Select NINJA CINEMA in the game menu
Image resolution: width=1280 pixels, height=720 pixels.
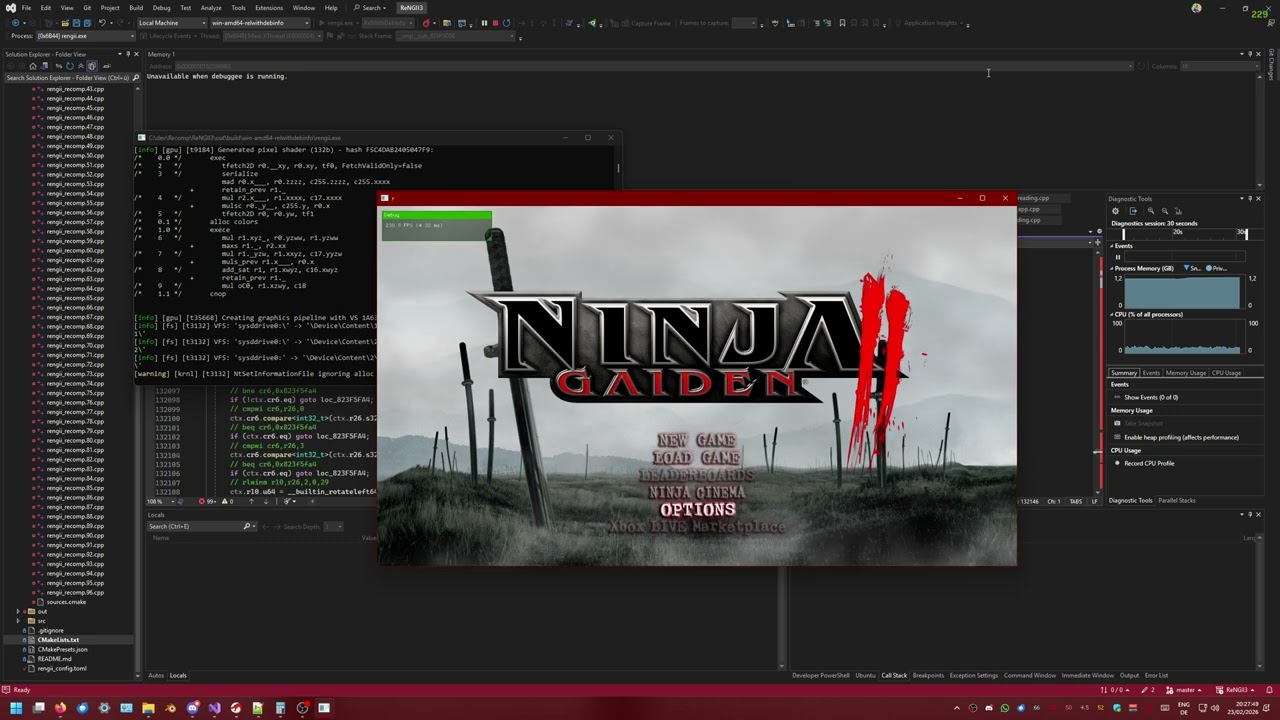[x=697, y=492]
